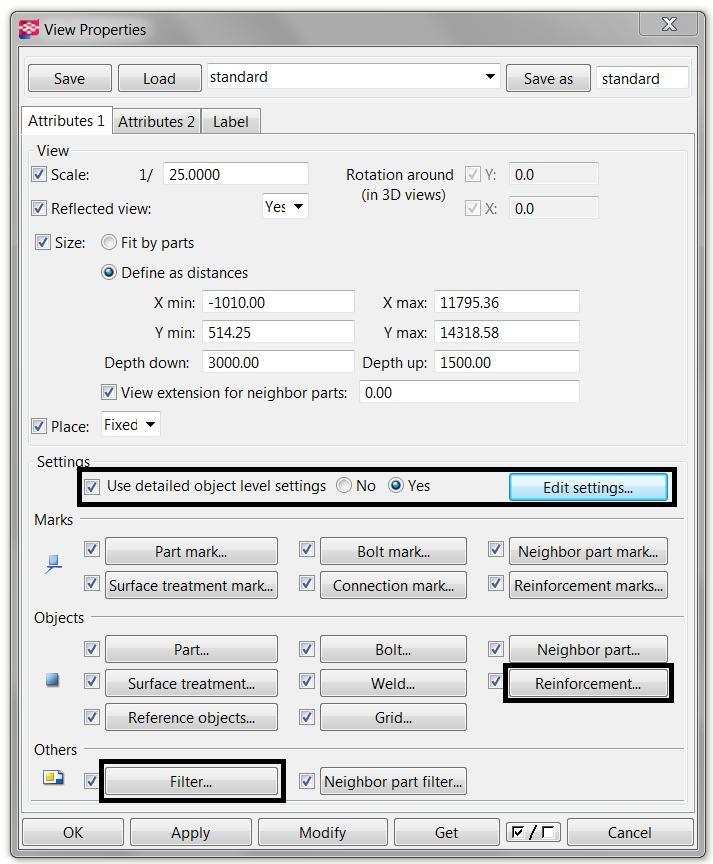The image size is (713, 864).
Task: Open Reinforcement marks properties
Action: click(588, 585)
